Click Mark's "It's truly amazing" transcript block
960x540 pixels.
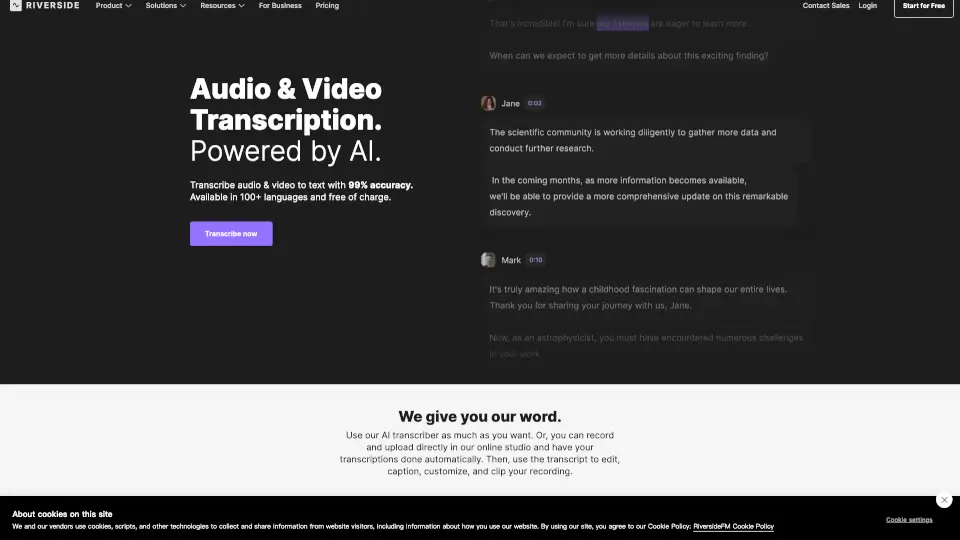point(640,297)
